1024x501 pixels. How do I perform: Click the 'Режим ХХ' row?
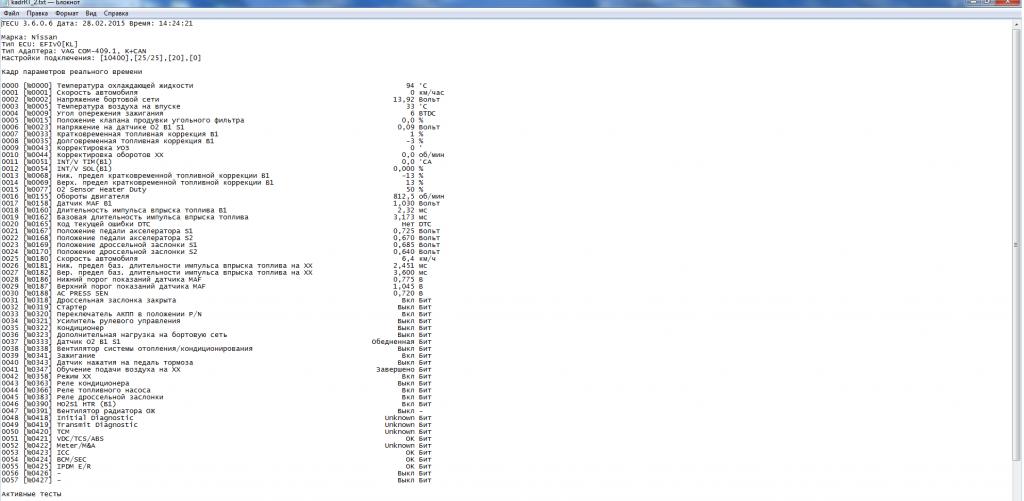[223, 376]
